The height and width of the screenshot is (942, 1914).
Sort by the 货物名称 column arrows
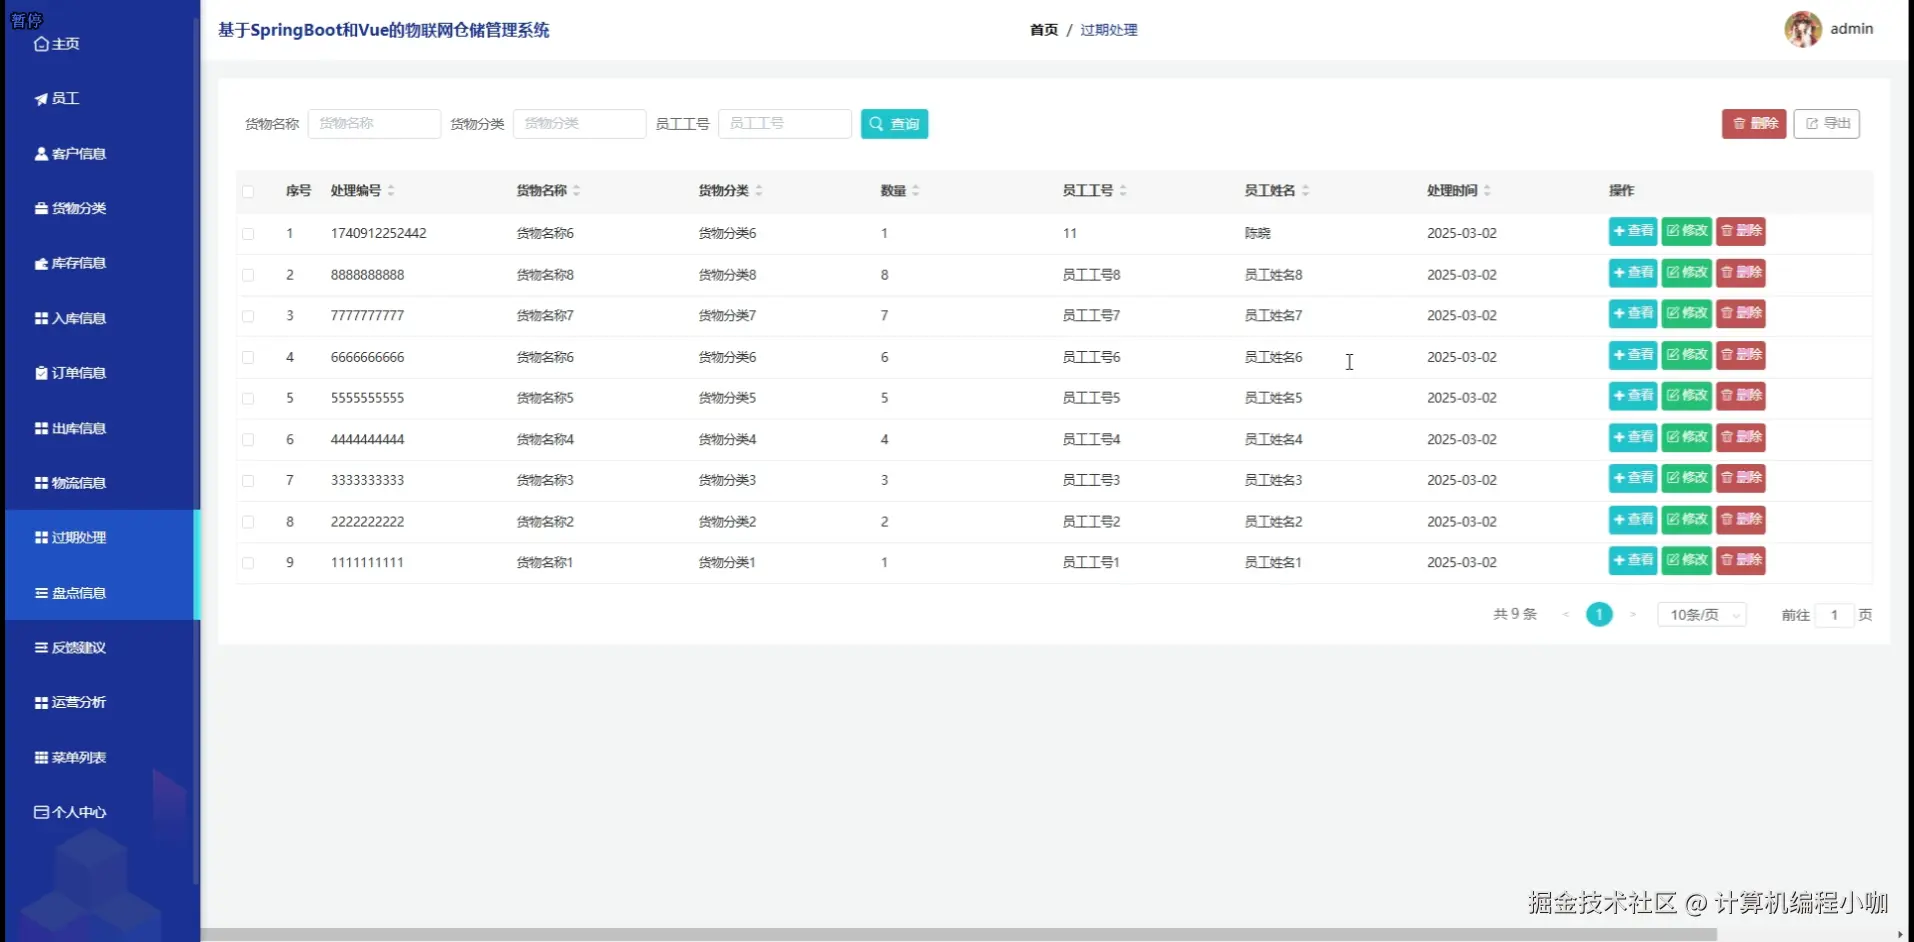tap(577, 191)
